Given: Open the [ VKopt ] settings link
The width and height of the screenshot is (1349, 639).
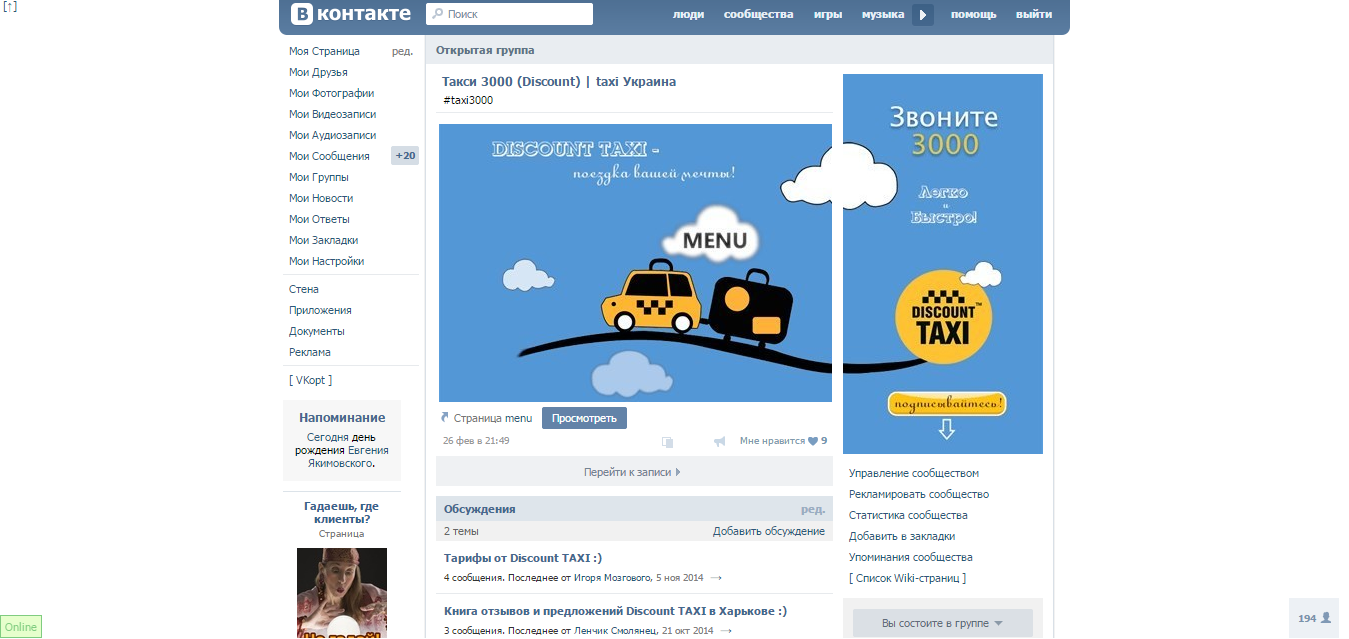Looking at the screenshot, I should tap(310, 380).
